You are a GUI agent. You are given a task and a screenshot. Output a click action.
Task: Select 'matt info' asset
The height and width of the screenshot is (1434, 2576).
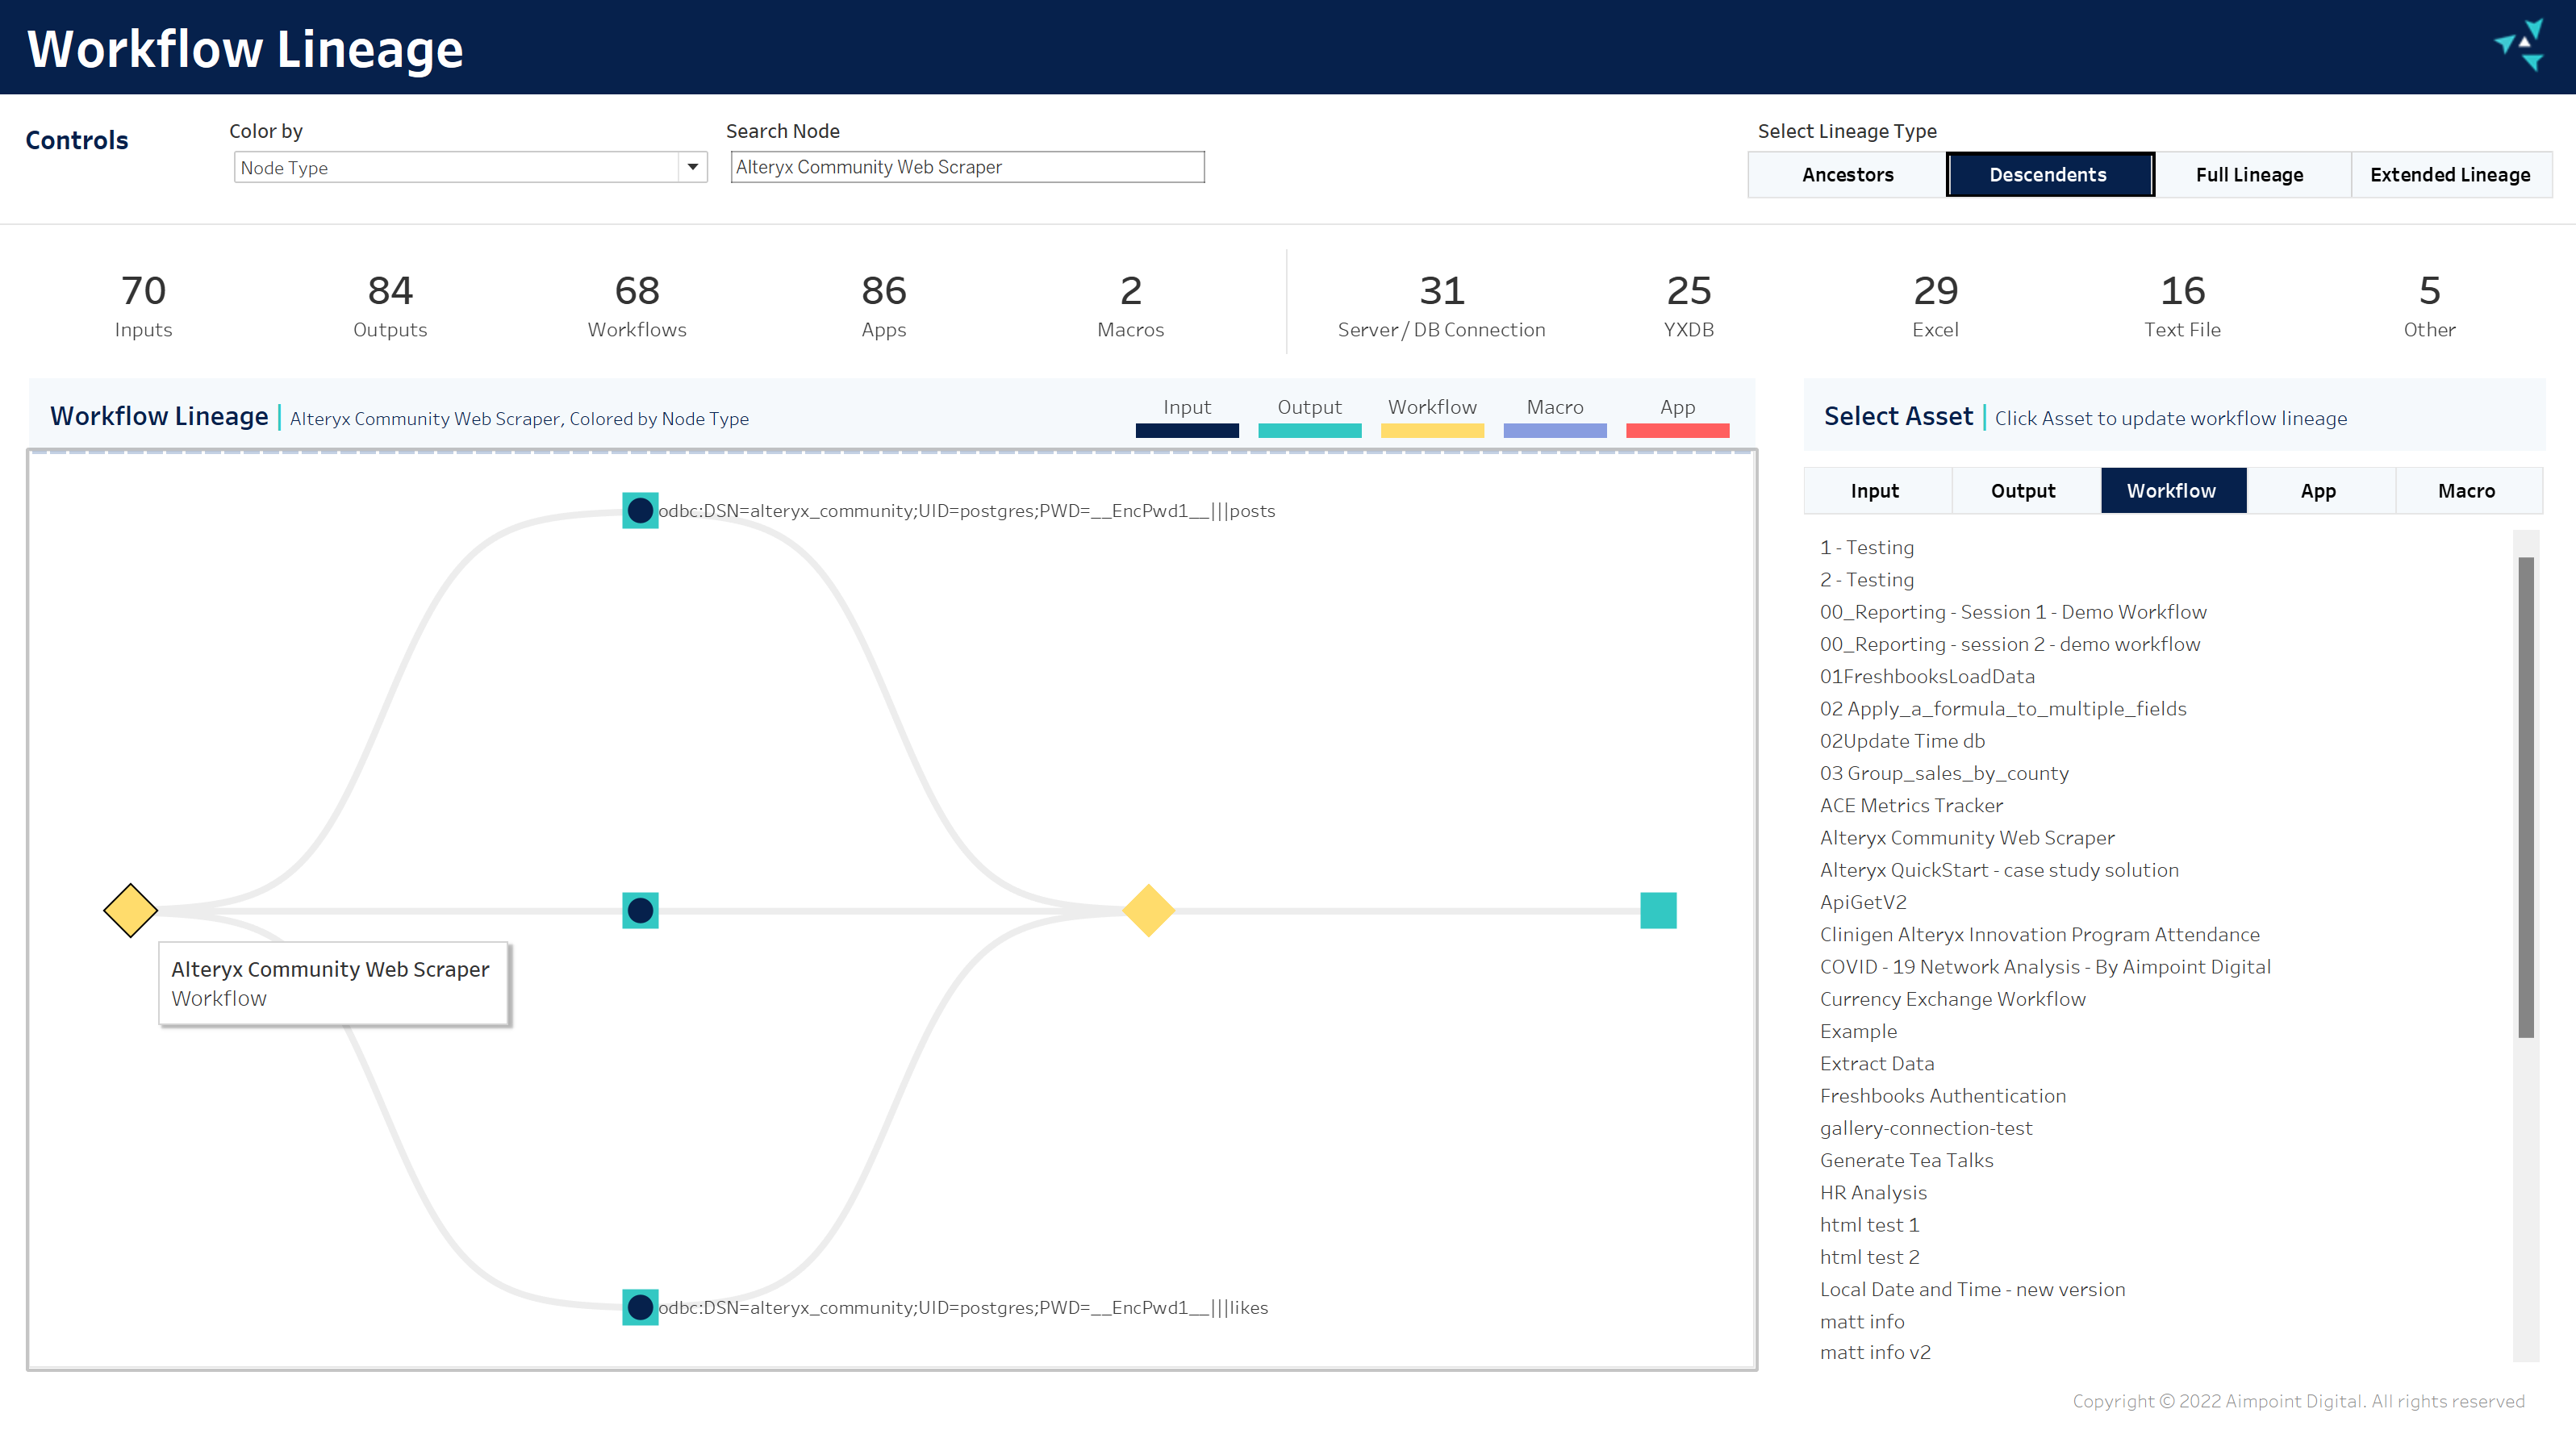pos(1862,1321)
